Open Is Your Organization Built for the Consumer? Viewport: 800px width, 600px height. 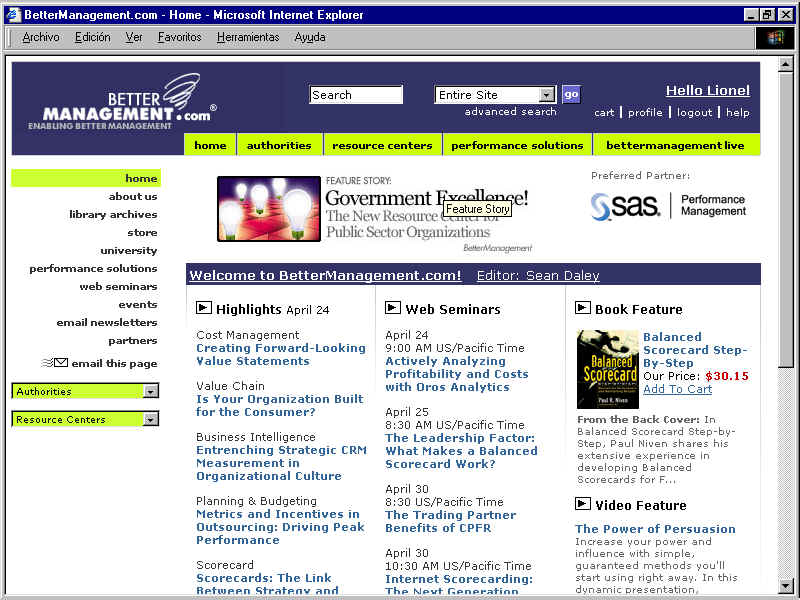pos(280,406)
